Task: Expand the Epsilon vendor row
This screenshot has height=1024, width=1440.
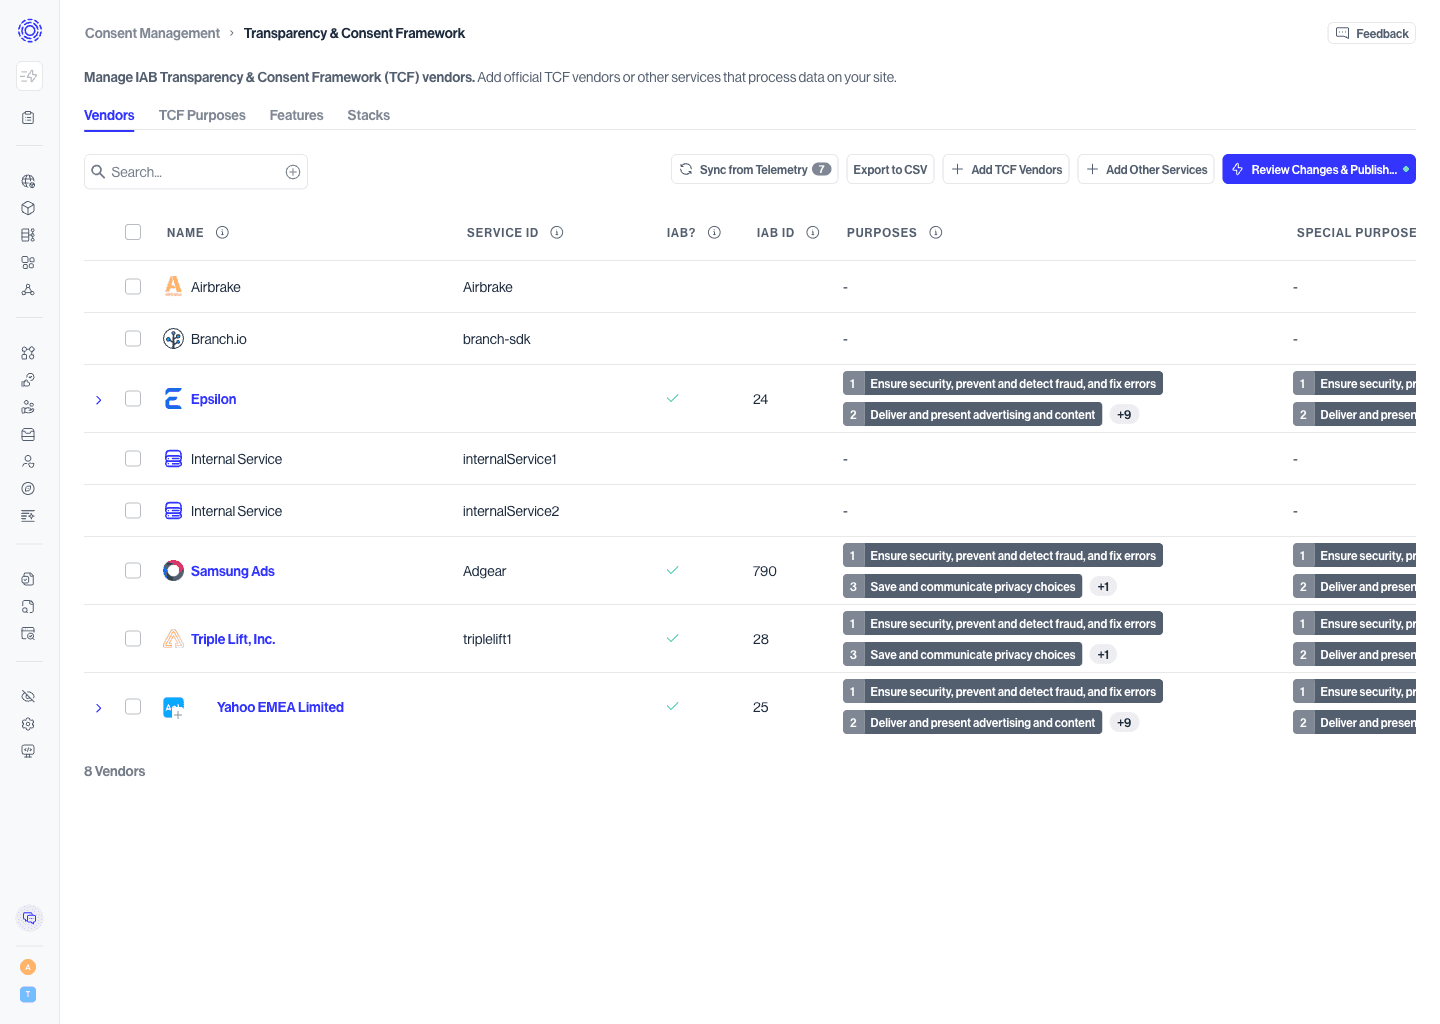Action: [x=98, y=400]
